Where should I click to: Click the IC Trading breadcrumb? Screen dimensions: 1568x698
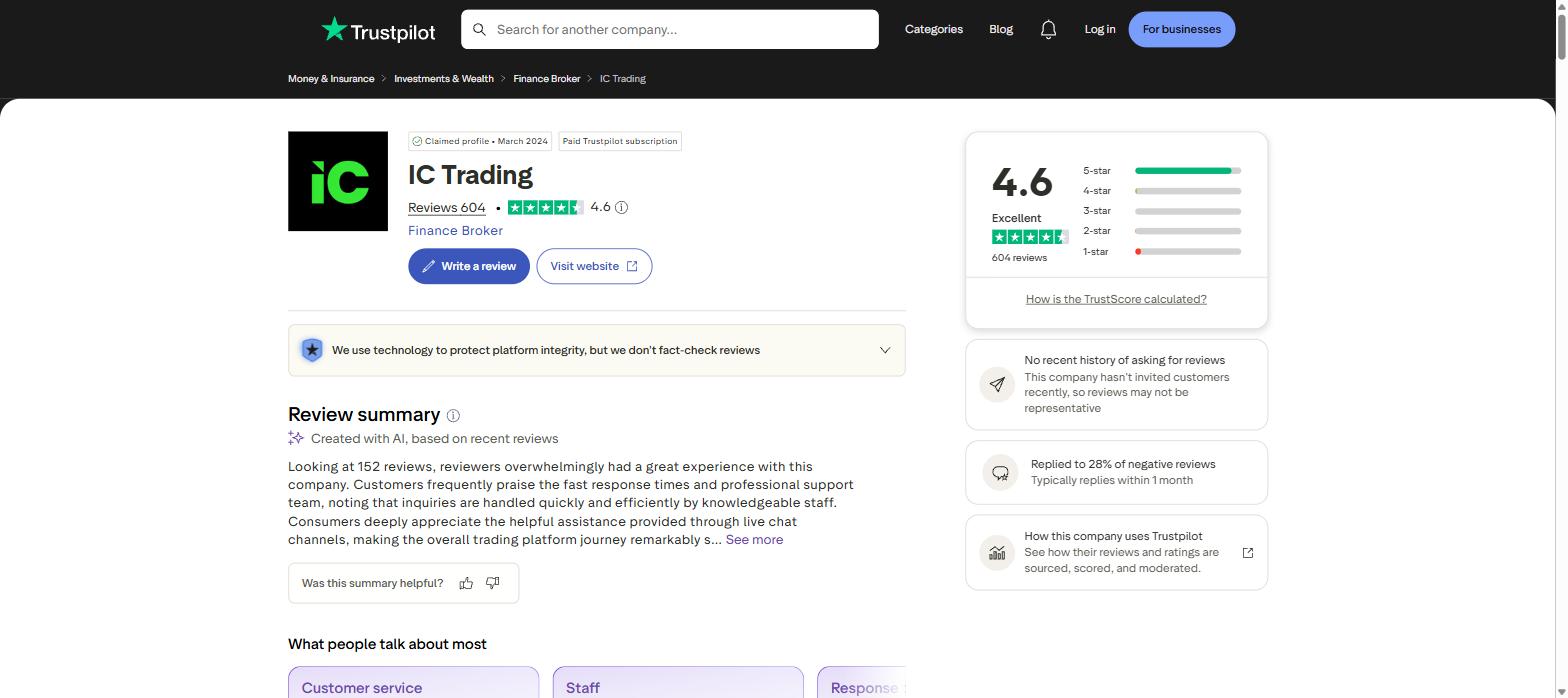point(623,79)
